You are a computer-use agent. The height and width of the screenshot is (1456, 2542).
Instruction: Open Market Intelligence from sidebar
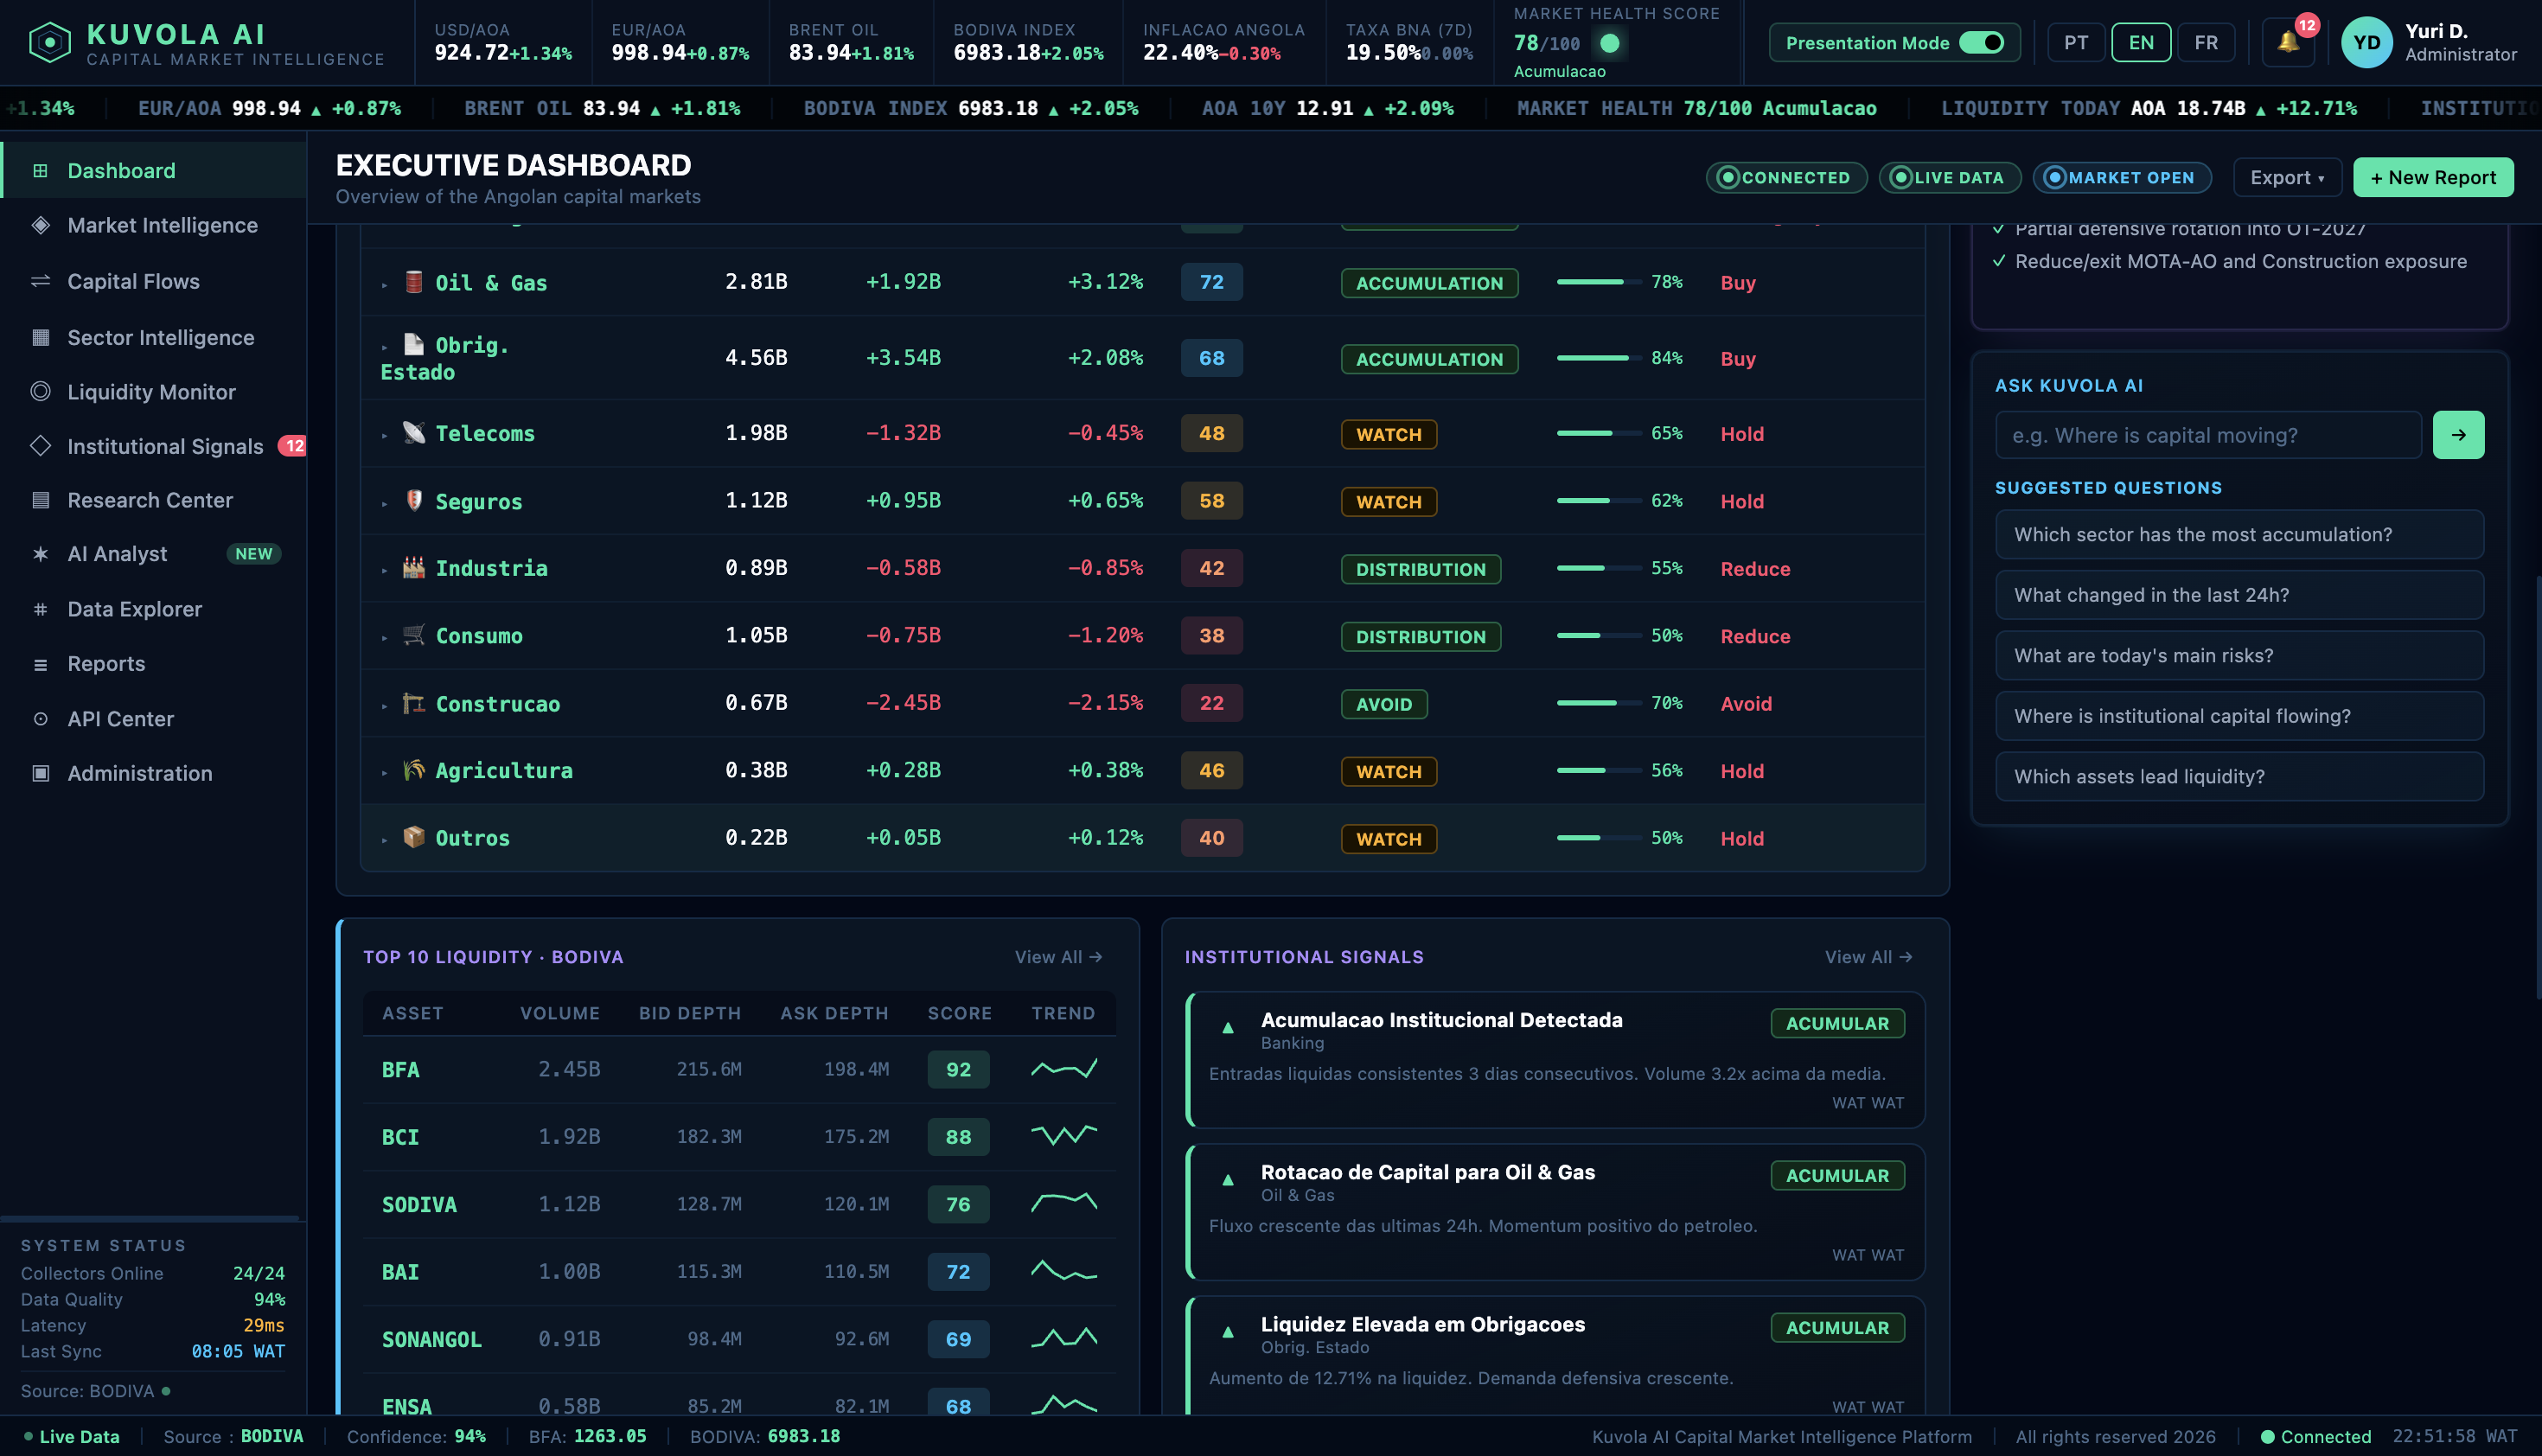[x=154, y=225]
